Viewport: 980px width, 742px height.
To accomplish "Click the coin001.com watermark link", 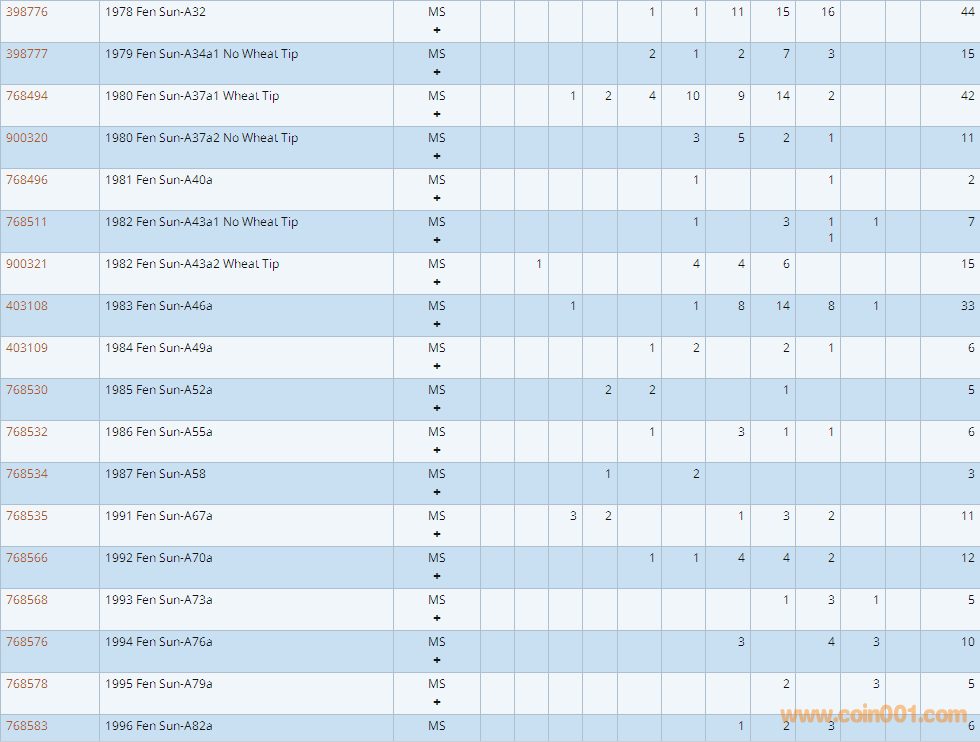I will click(873, 715).
